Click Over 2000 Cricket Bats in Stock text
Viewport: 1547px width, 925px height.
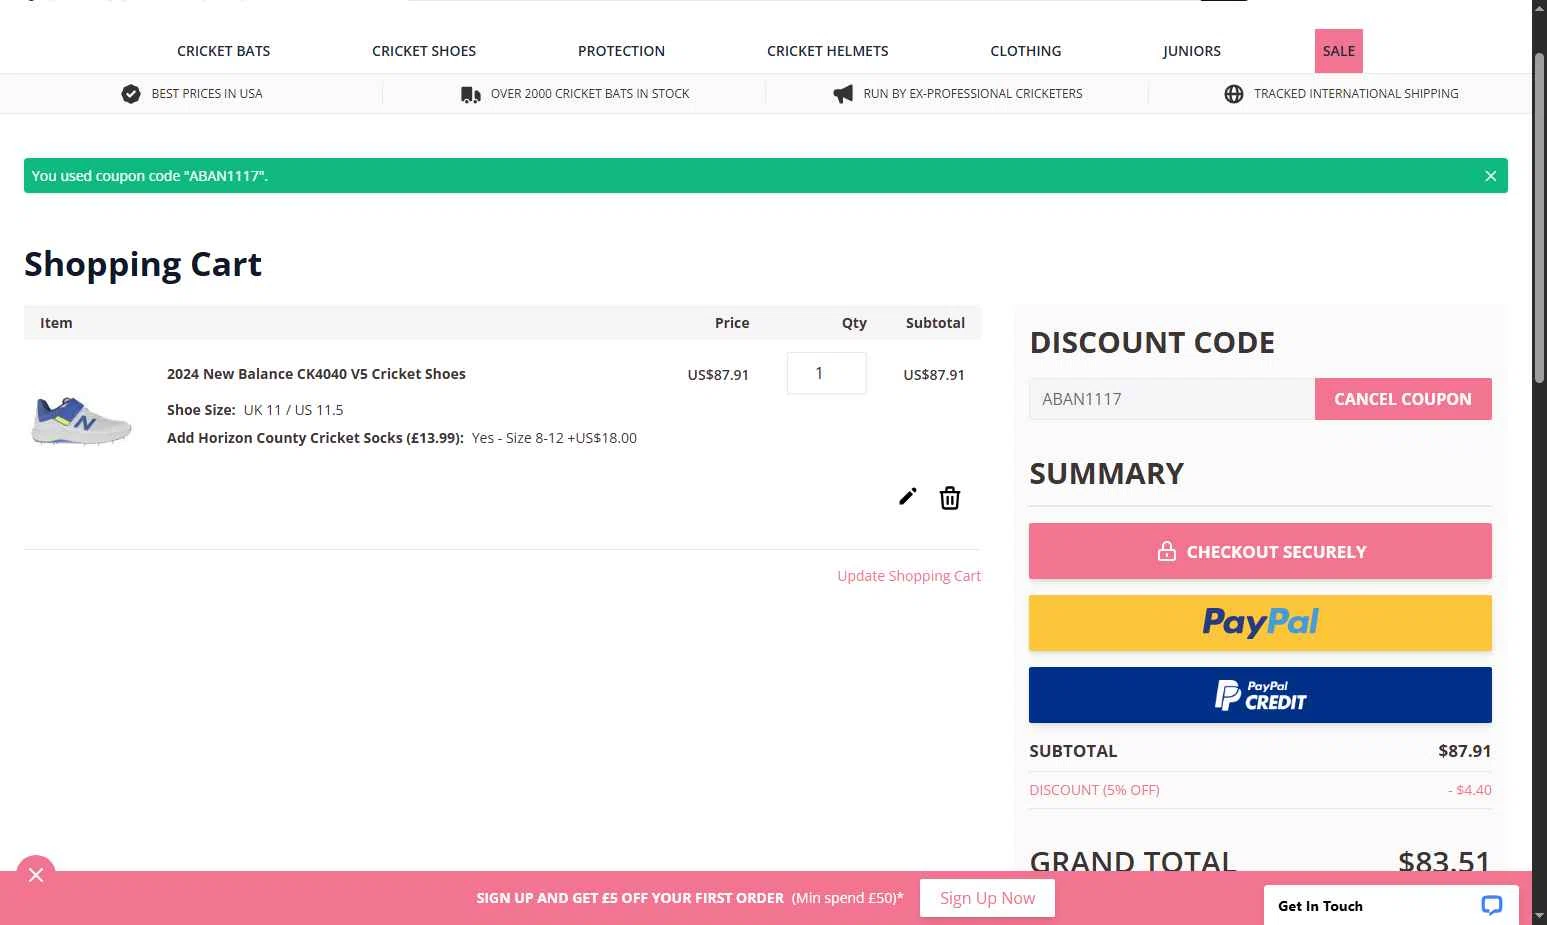point(590,94)
